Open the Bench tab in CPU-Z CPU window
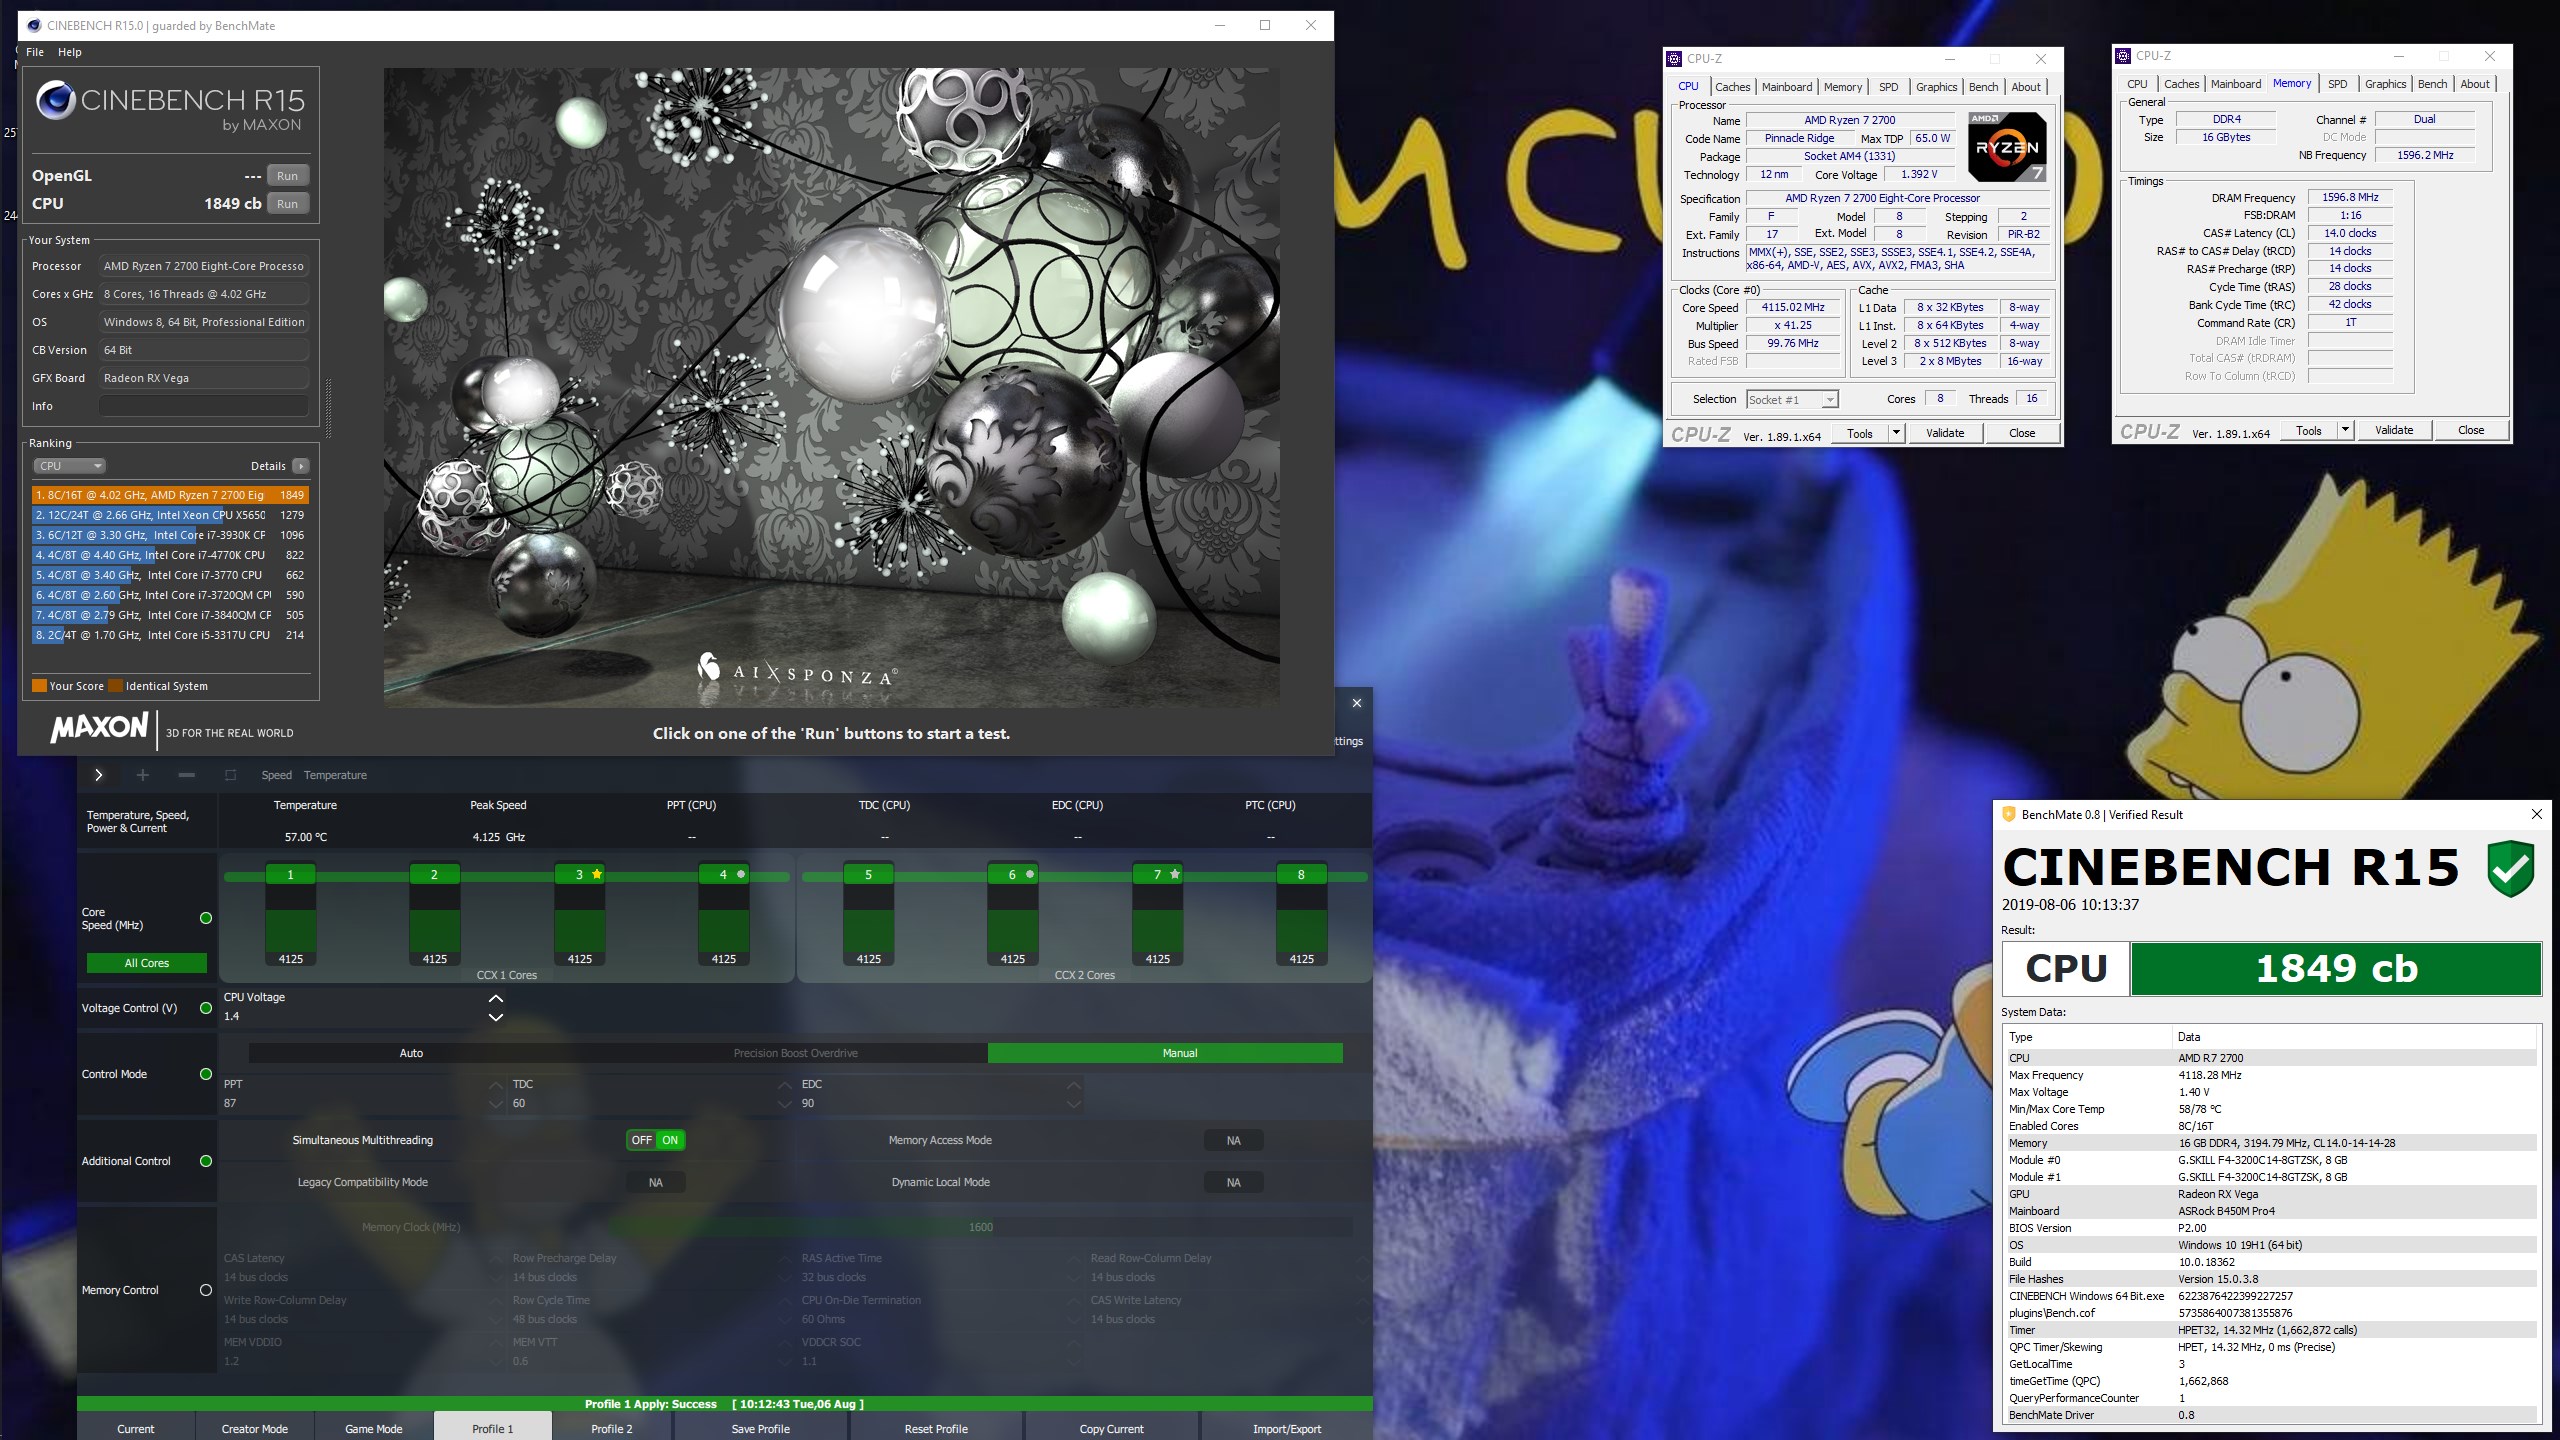 tap(1983, 87)
